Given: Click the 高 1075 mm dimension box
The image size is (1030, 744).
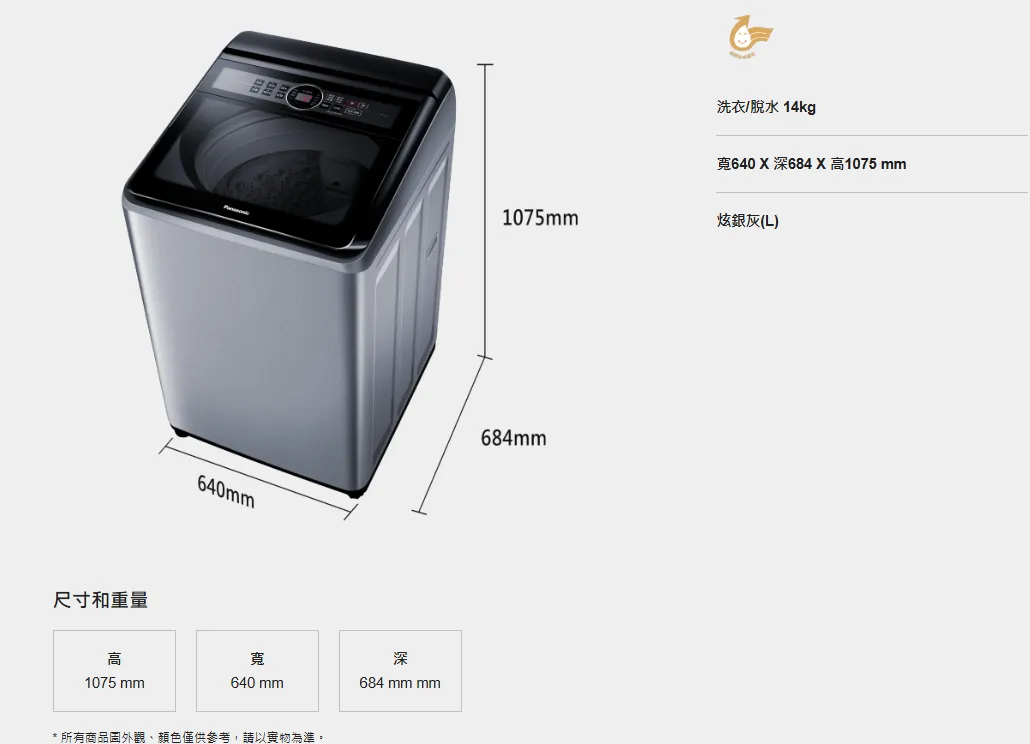Looking at the screenshot, I should coord(114,670).
